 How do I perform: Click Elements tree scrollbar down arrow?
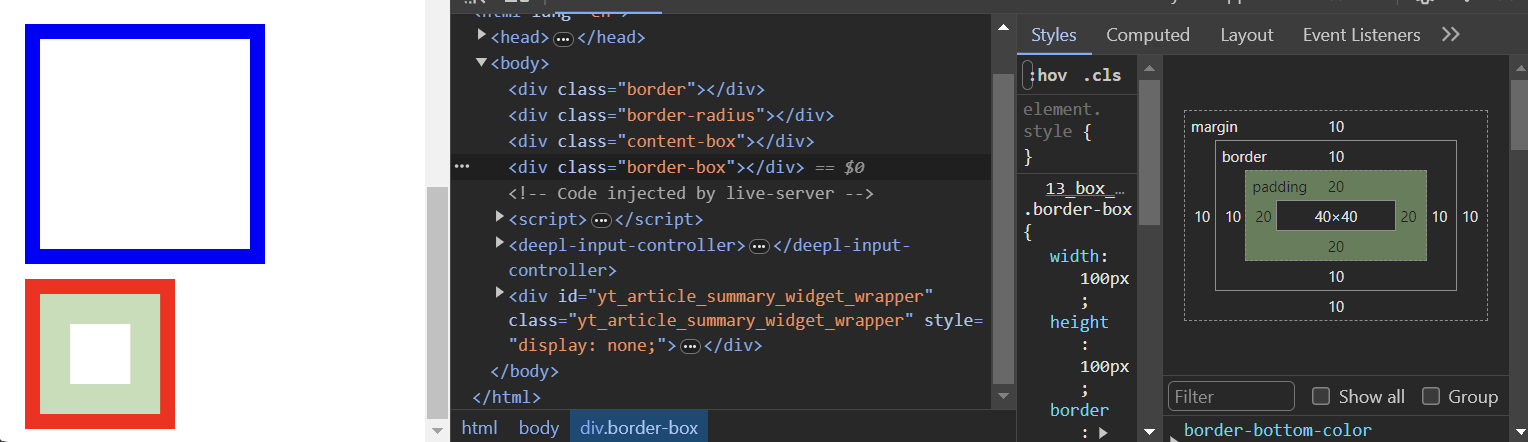[1004, 396]
